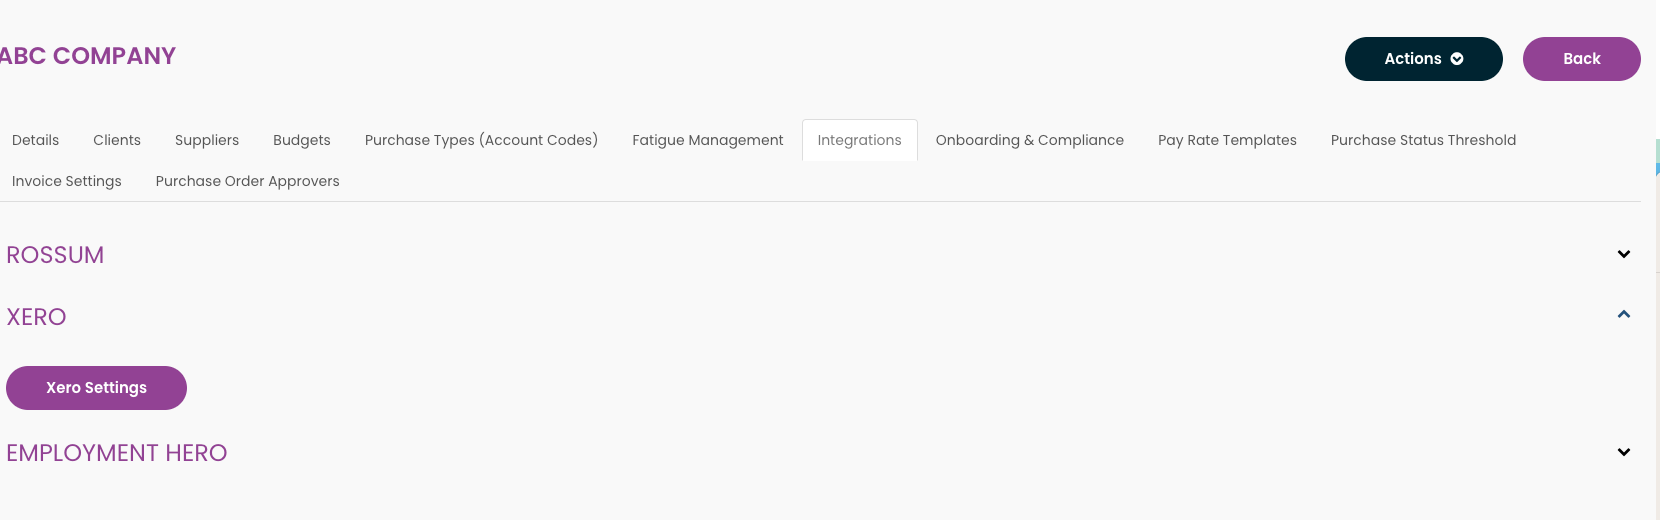Select the Integrations tab
The width and height of the screenshot is (1660, 520).
859,140
